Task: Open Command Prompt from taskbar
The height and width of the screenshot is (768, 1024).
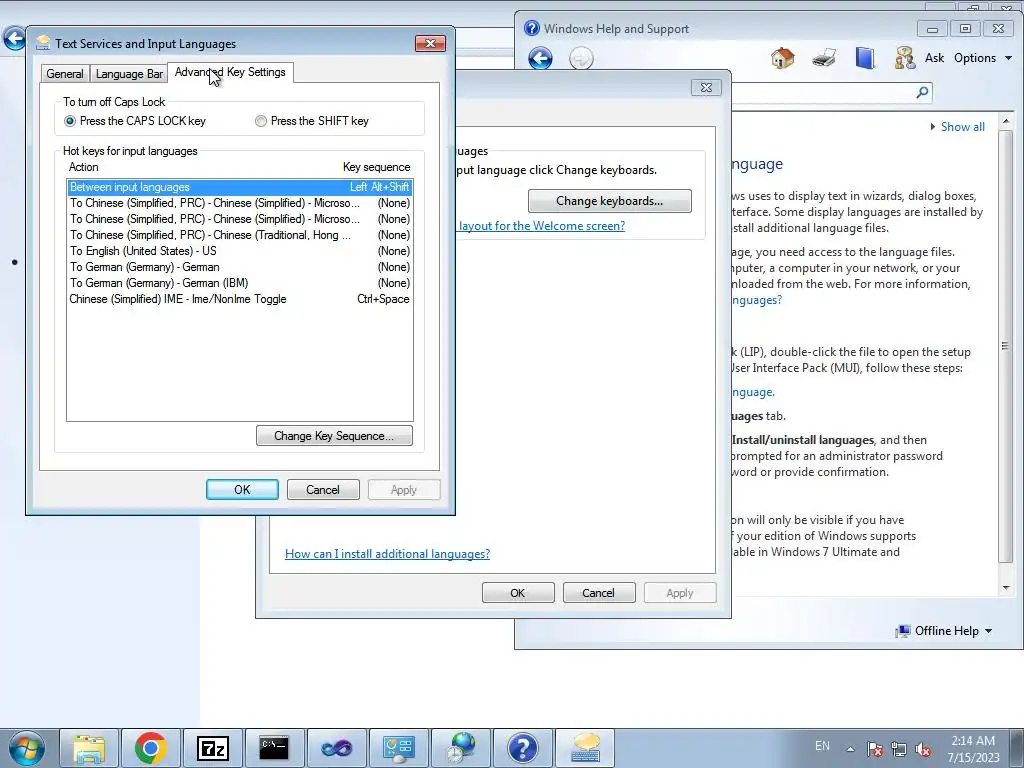Action: click(274, 748)
